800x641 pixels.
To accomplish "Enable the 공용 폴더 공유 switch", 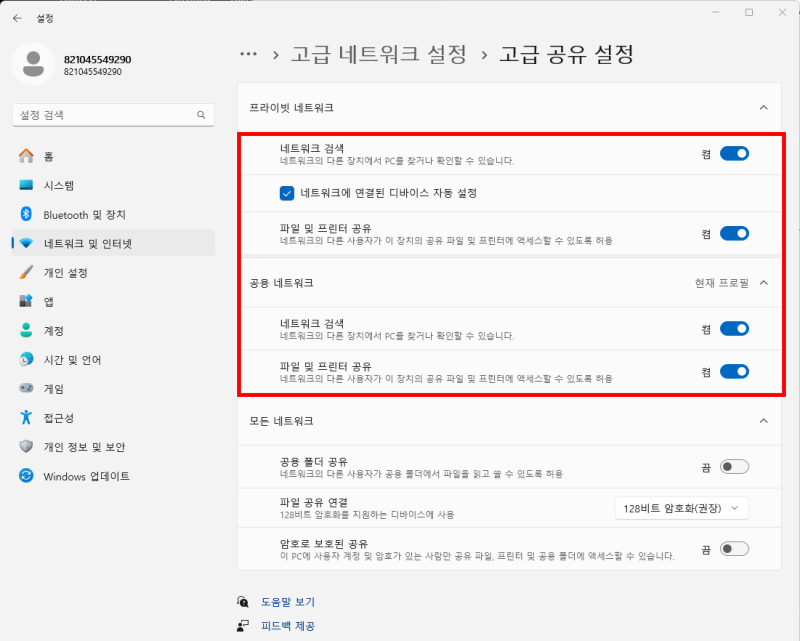I will coord(734,466).
